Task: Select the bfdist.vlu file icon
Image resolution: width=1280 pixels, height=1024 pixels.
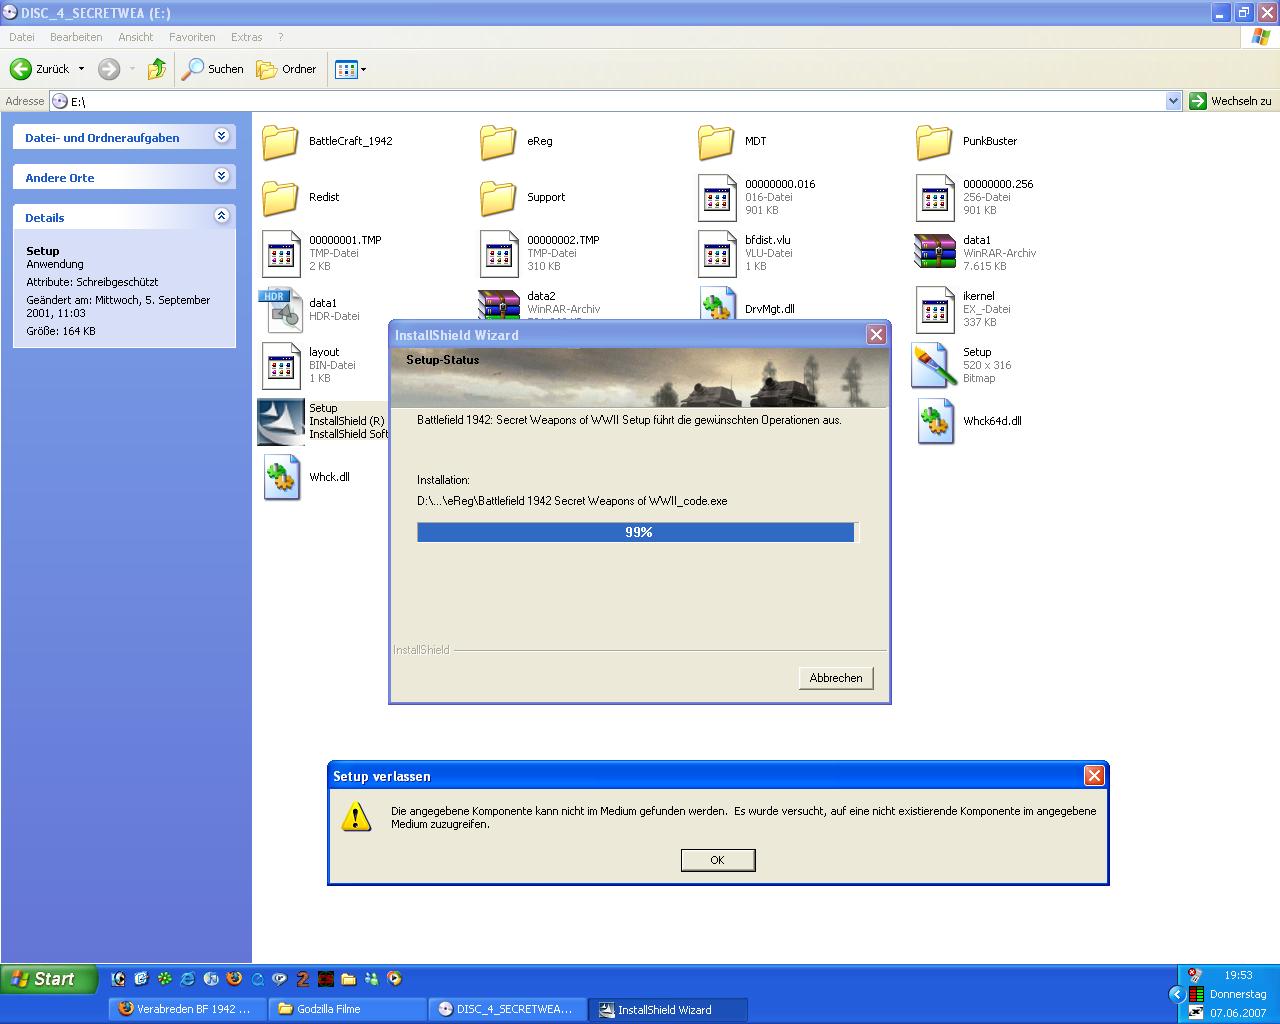Action: click(x=716, y=253)
